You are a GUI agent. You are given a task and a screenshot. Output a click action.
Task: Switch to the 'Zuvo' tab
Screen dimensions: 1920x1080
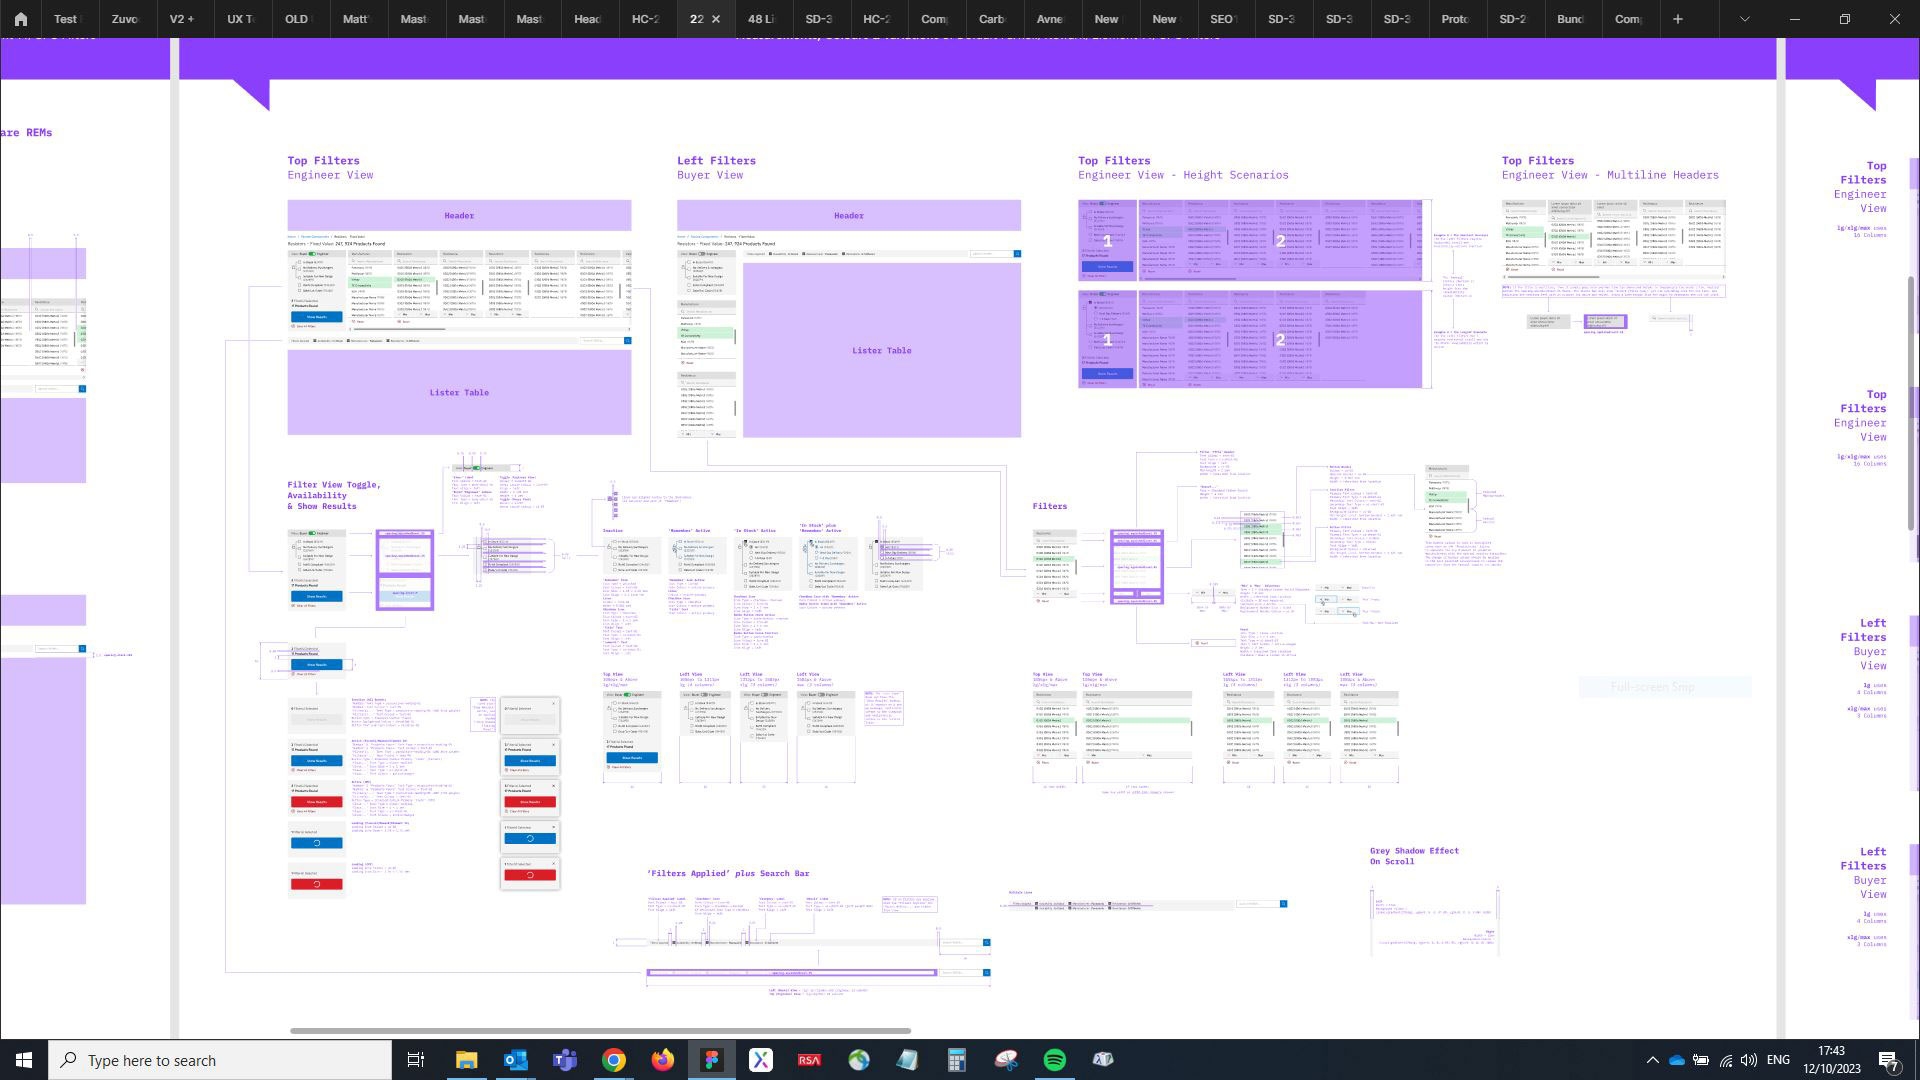coord(124,19)
